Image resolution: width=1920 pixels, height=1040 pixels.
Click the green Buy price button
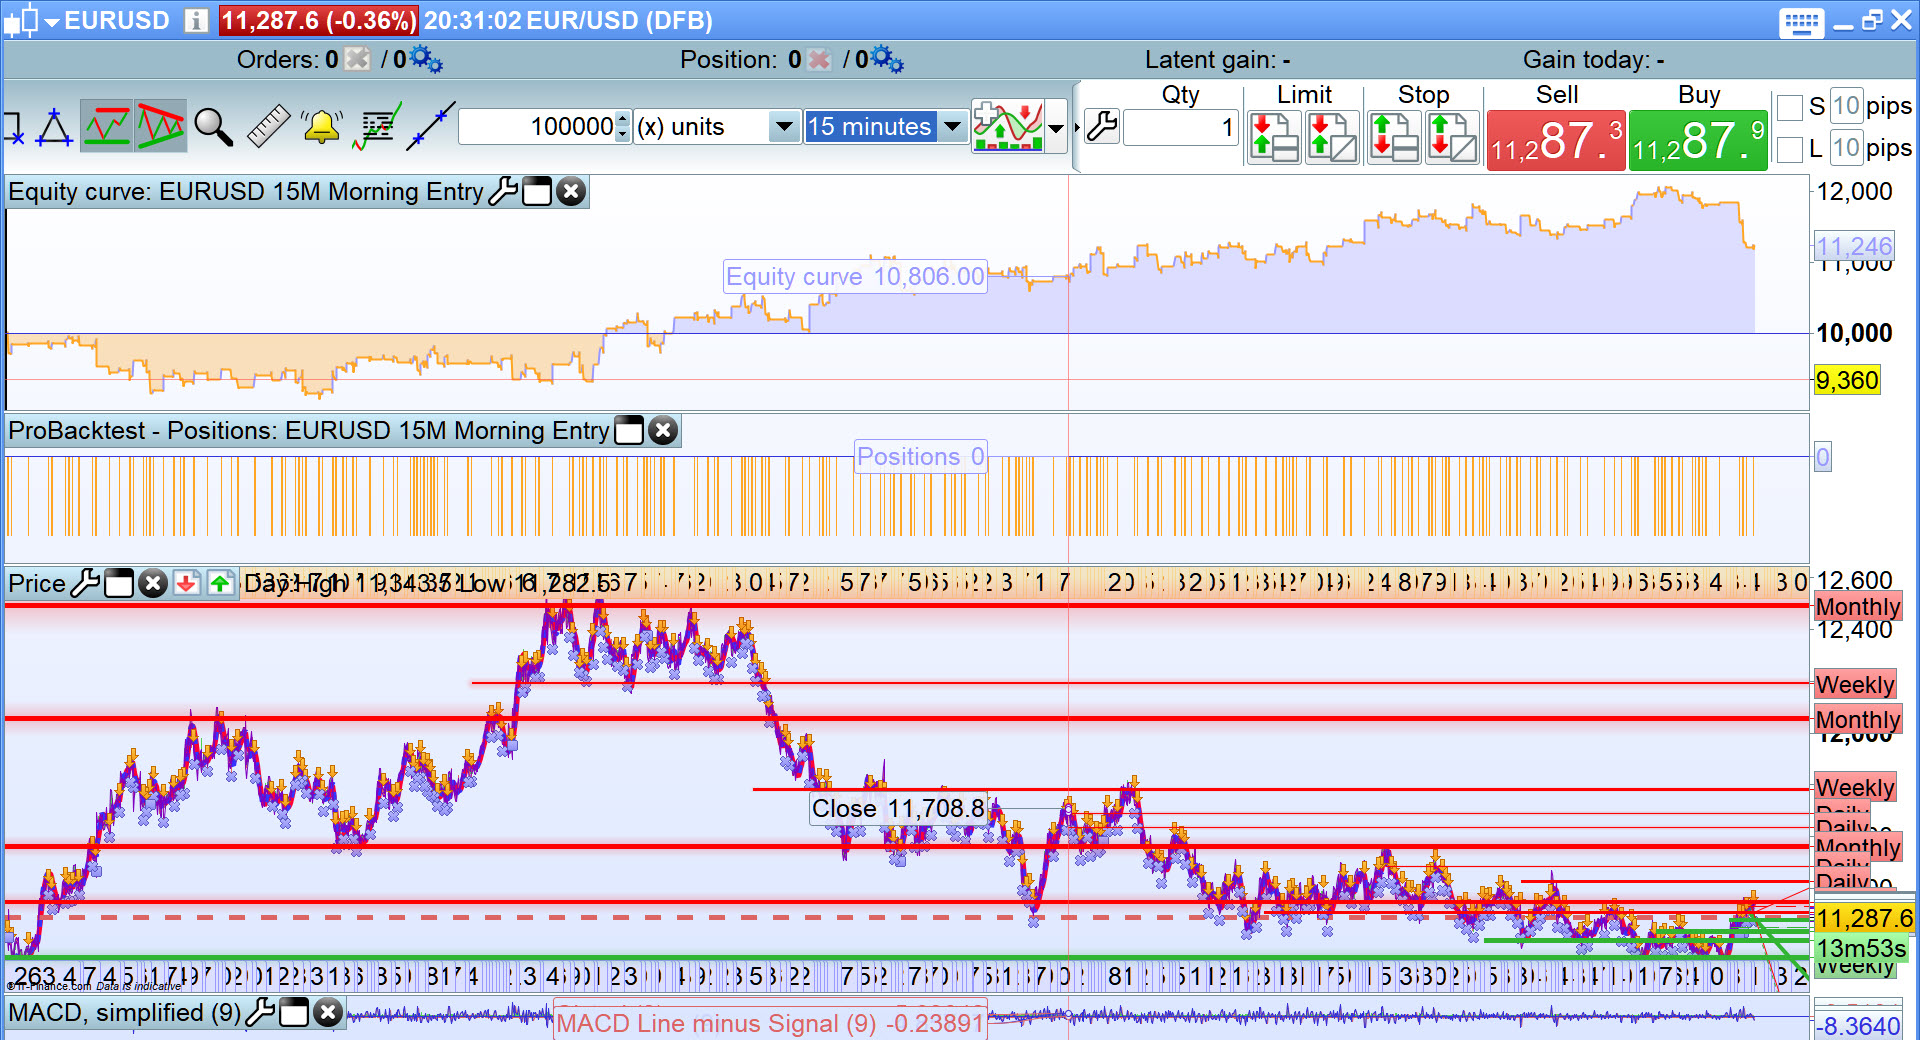pos(1698,141)
